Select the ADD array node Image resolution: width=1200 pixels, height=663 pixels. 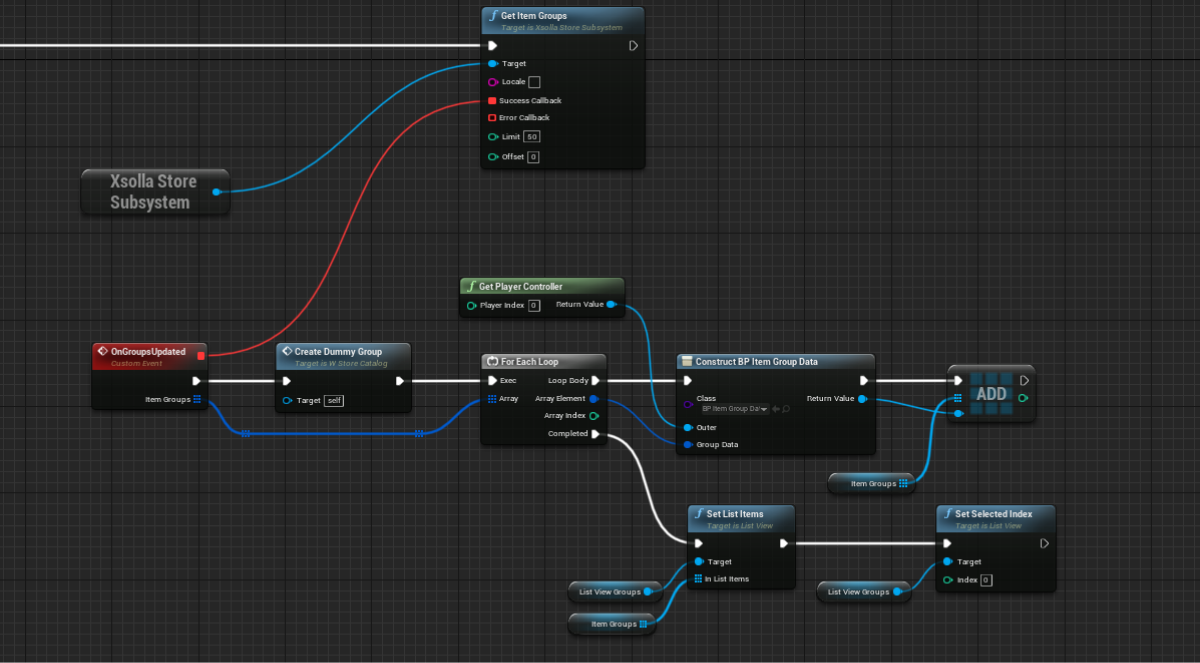click(991, 394)
